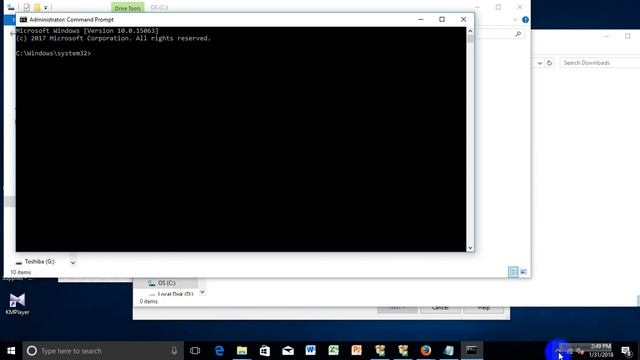Click the File Explorer help question-mark icon
The height and width of the screenshot is (360, 640).
click(x=525, y=20)
